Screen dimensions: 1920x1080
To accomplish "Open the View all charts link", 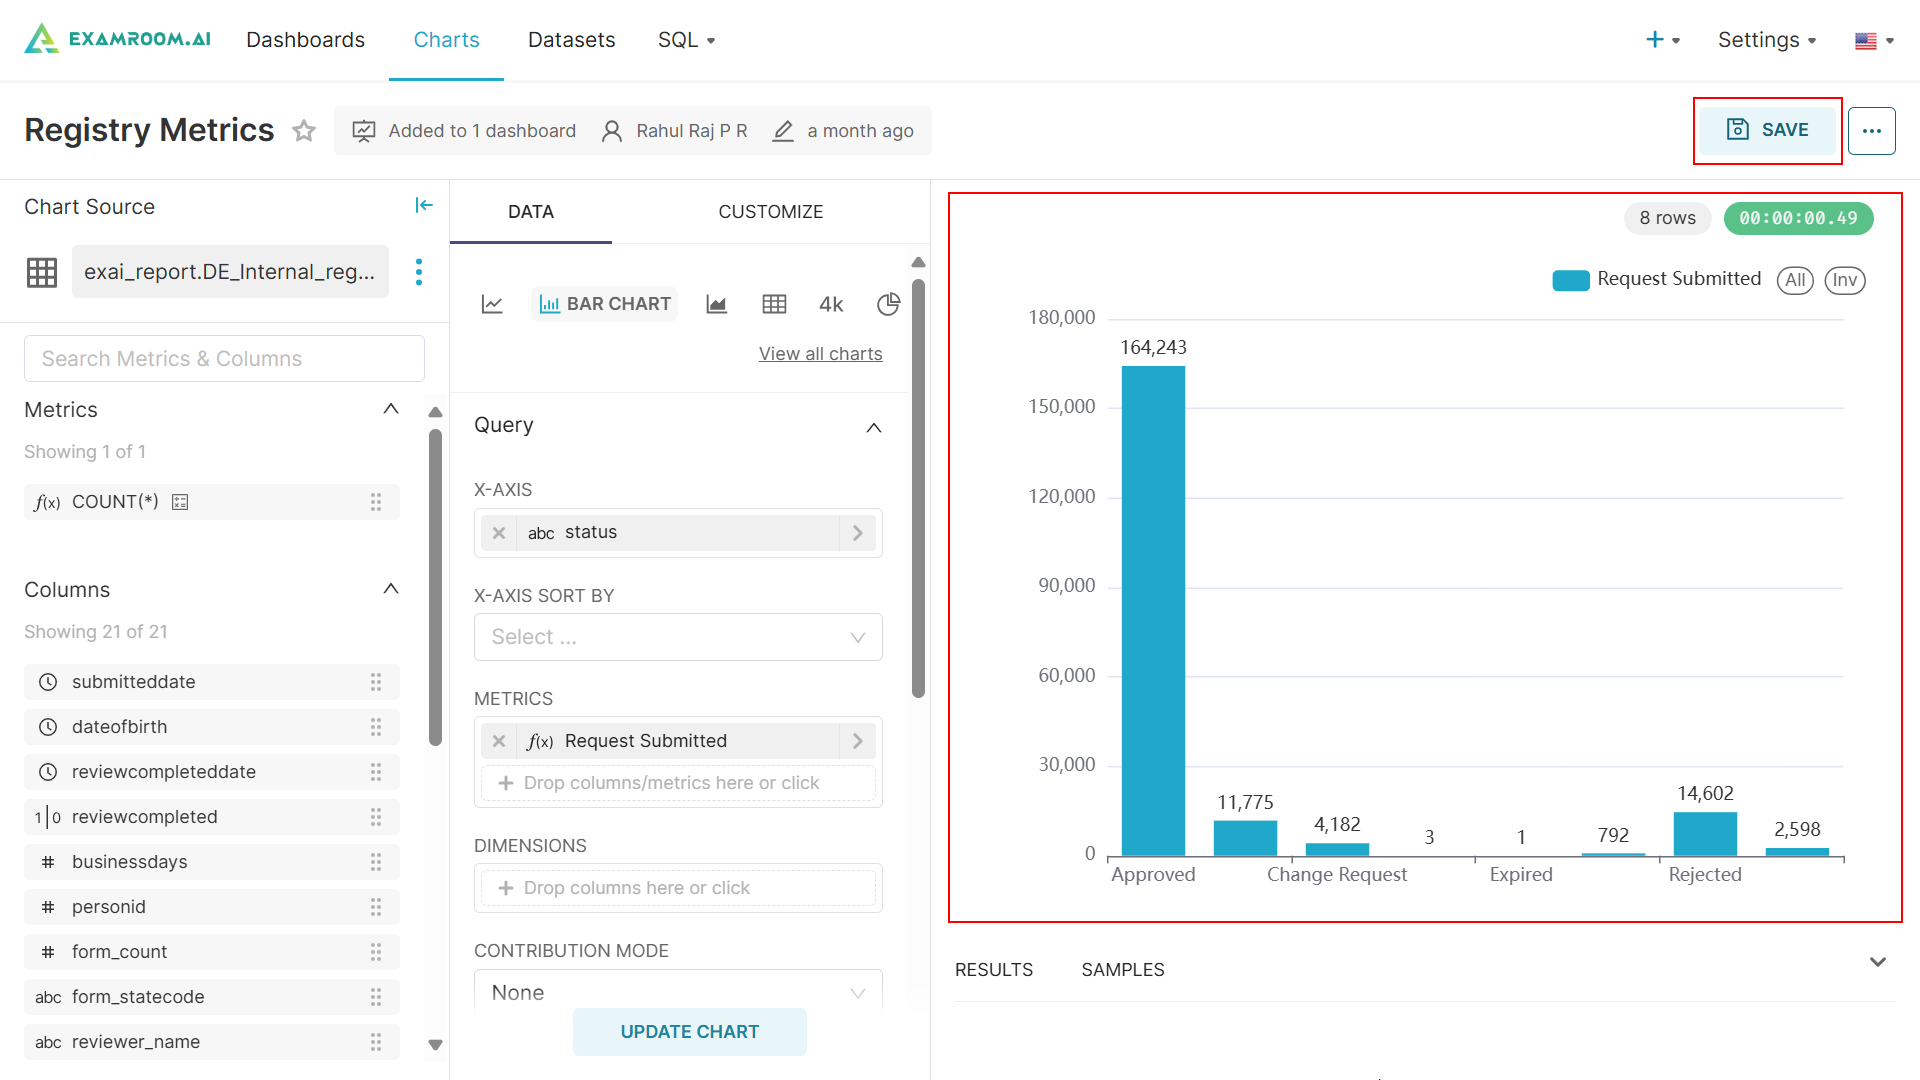I will 820,354.
